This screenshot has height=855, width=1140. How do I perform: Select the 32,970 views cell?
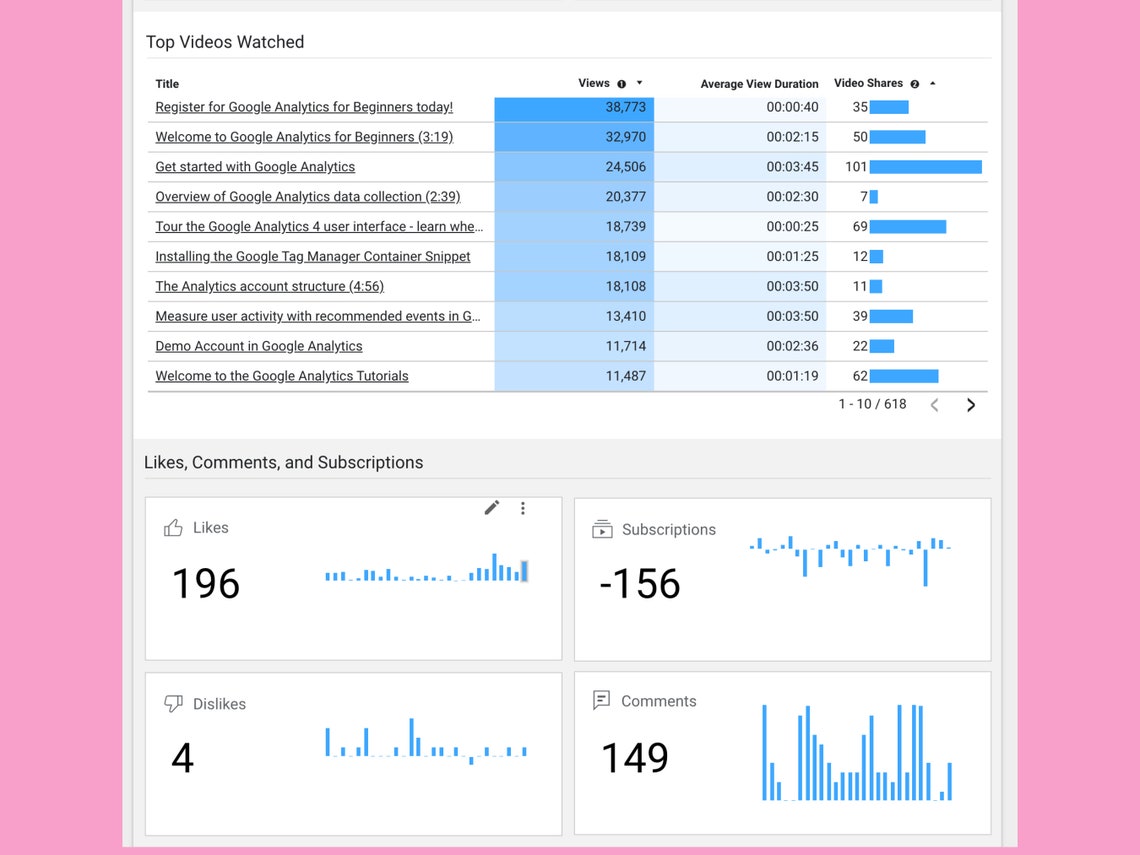[x=574, y=137]
